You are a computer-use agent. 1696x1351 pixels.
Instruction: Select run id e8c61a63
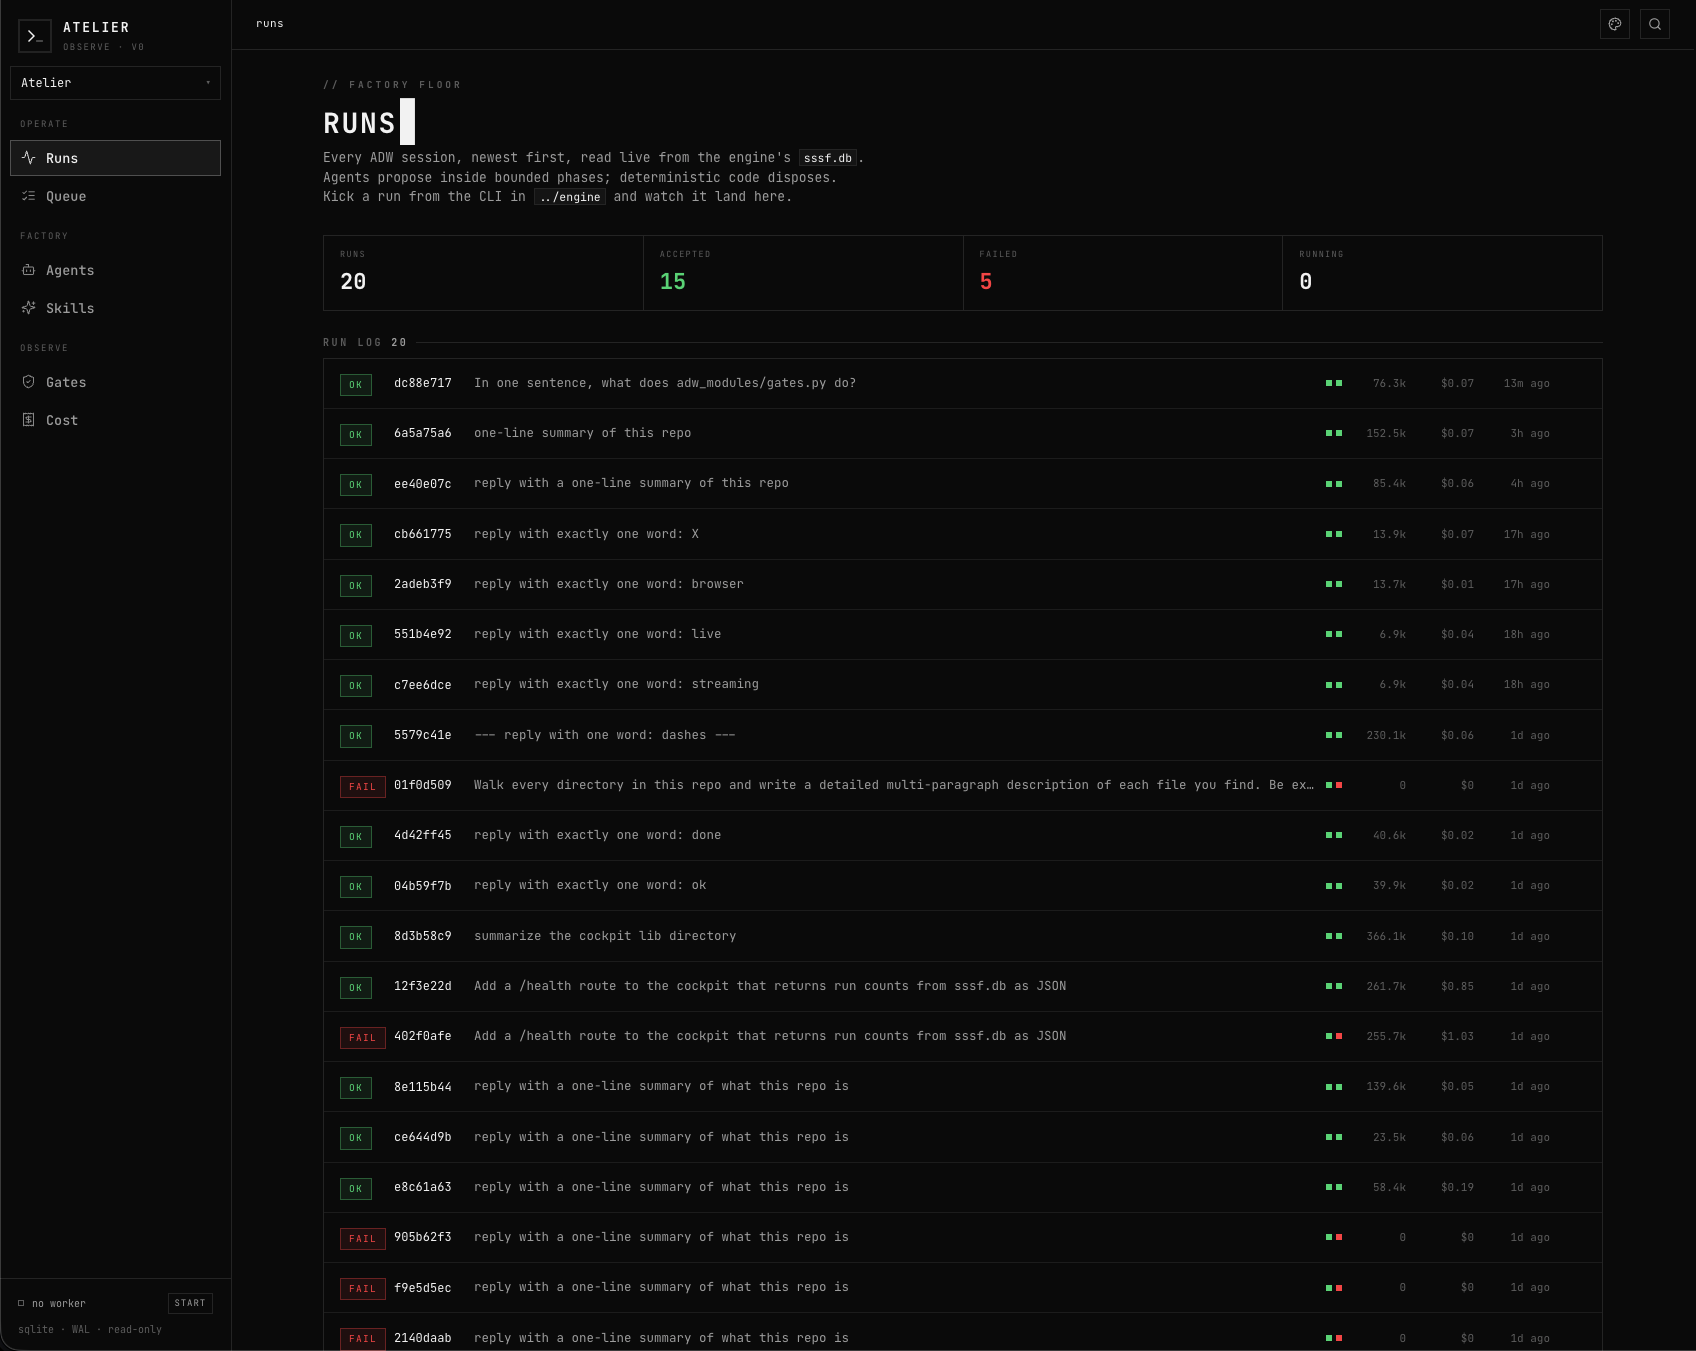(x=423, y=1187)
